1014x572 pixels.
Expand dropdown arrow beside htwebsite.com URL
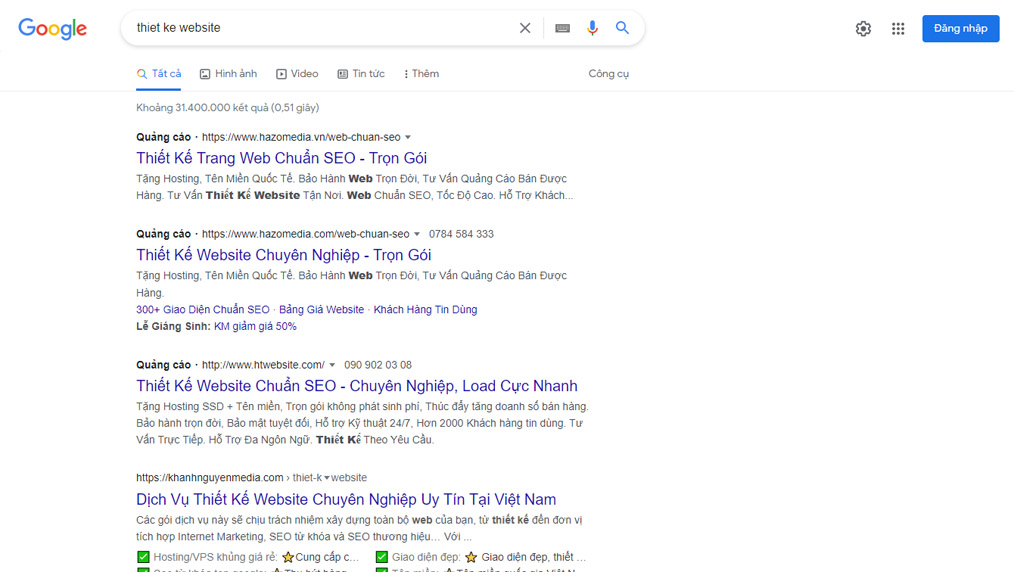click(333, 365)
